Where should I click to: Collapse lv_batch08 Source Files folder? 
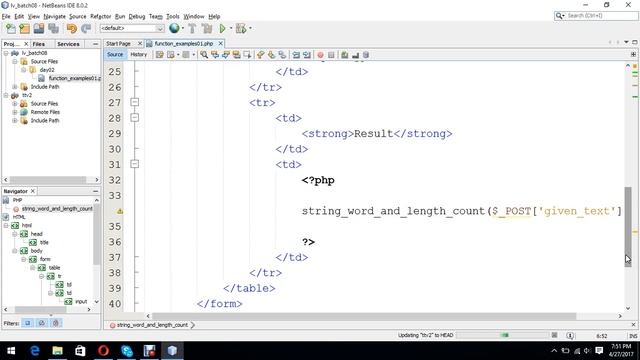15,62
